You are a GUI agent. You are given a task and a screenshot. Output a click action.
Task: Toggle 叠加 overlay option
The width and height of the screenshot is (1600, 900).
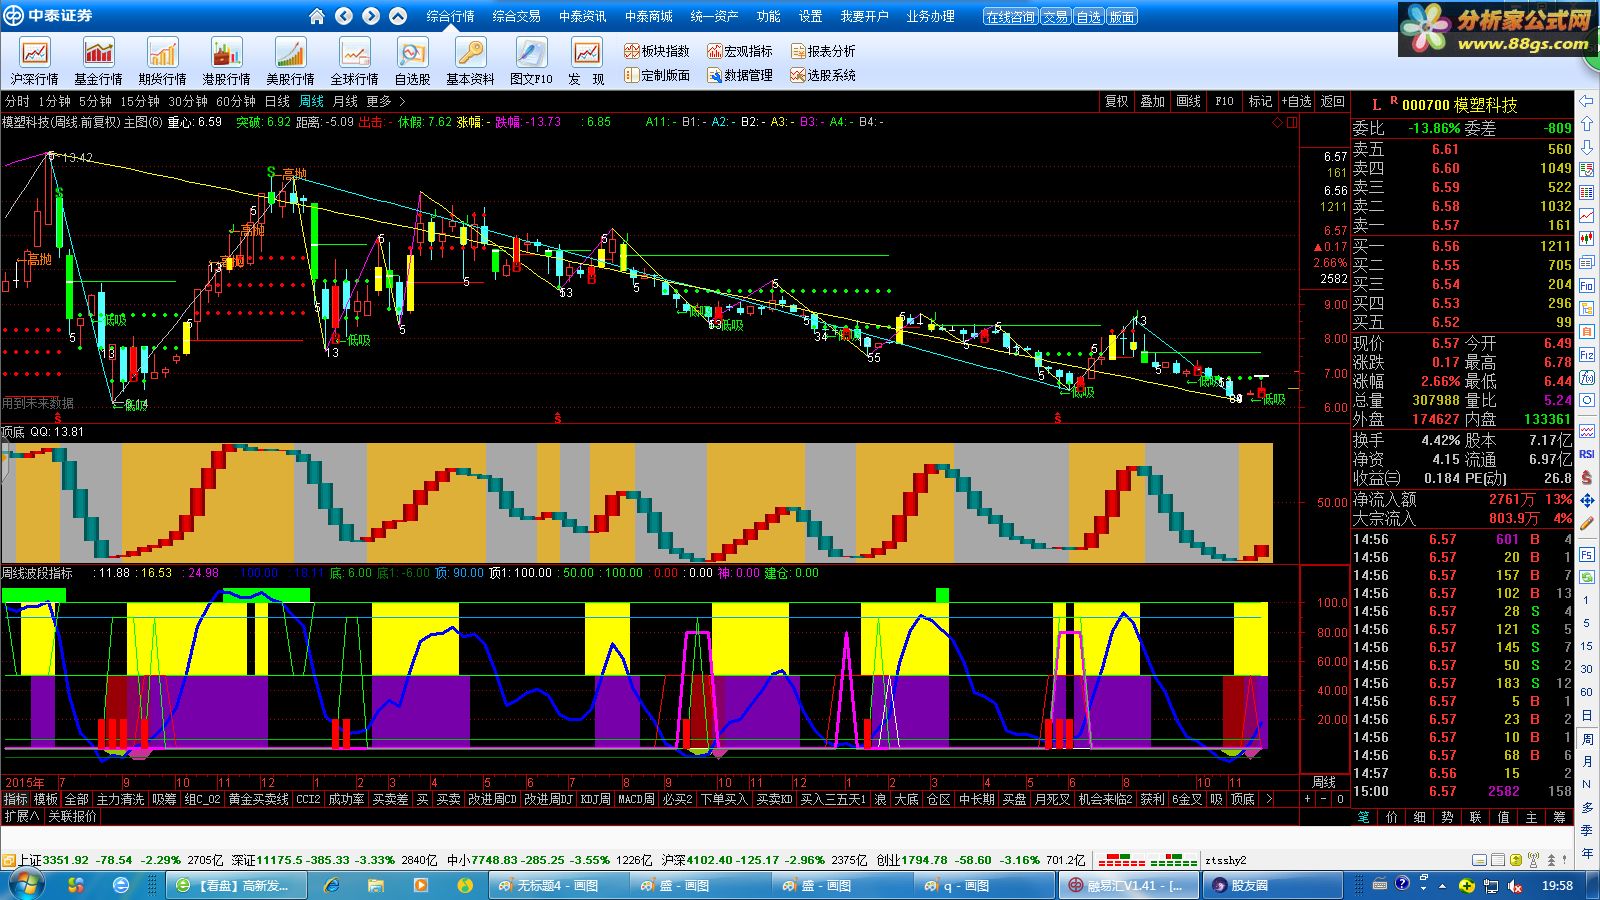coord(1153,101)
